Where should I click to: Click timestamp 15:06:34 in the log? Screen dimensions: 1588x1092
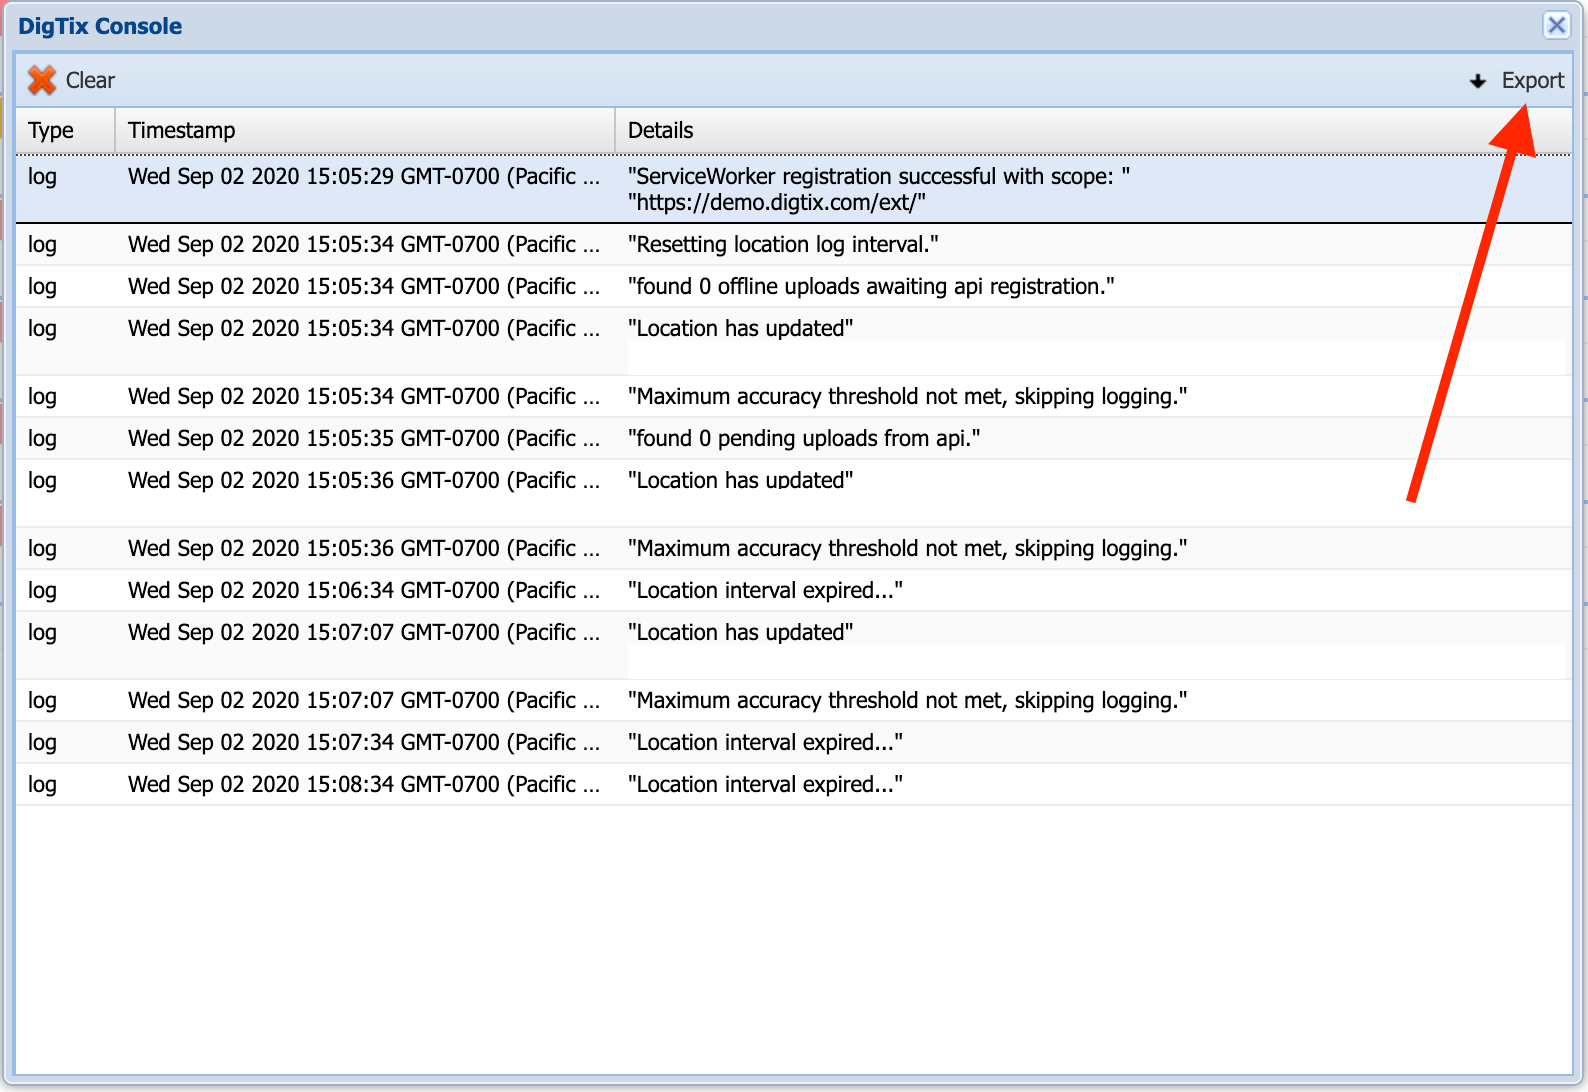coord(364,590)
